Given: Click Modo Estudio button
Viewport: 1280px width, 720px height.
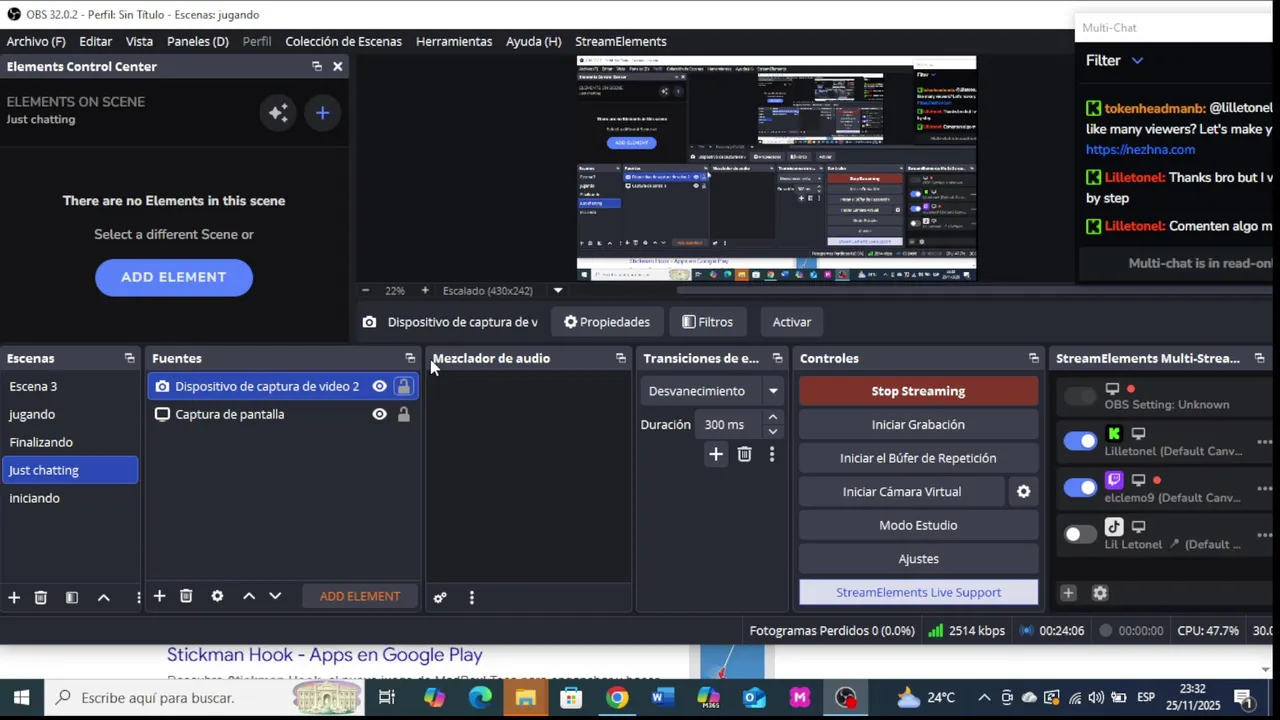Looking at the screenshot, I should (x=918, y=525).
